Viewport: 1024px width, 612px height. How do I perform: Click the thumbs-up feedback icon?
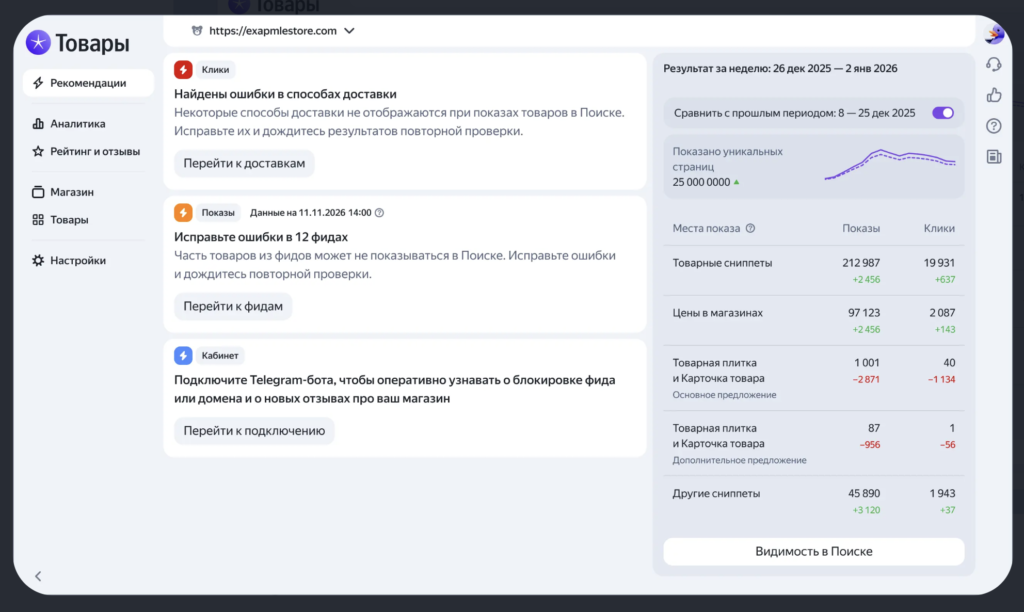(993, 94)
